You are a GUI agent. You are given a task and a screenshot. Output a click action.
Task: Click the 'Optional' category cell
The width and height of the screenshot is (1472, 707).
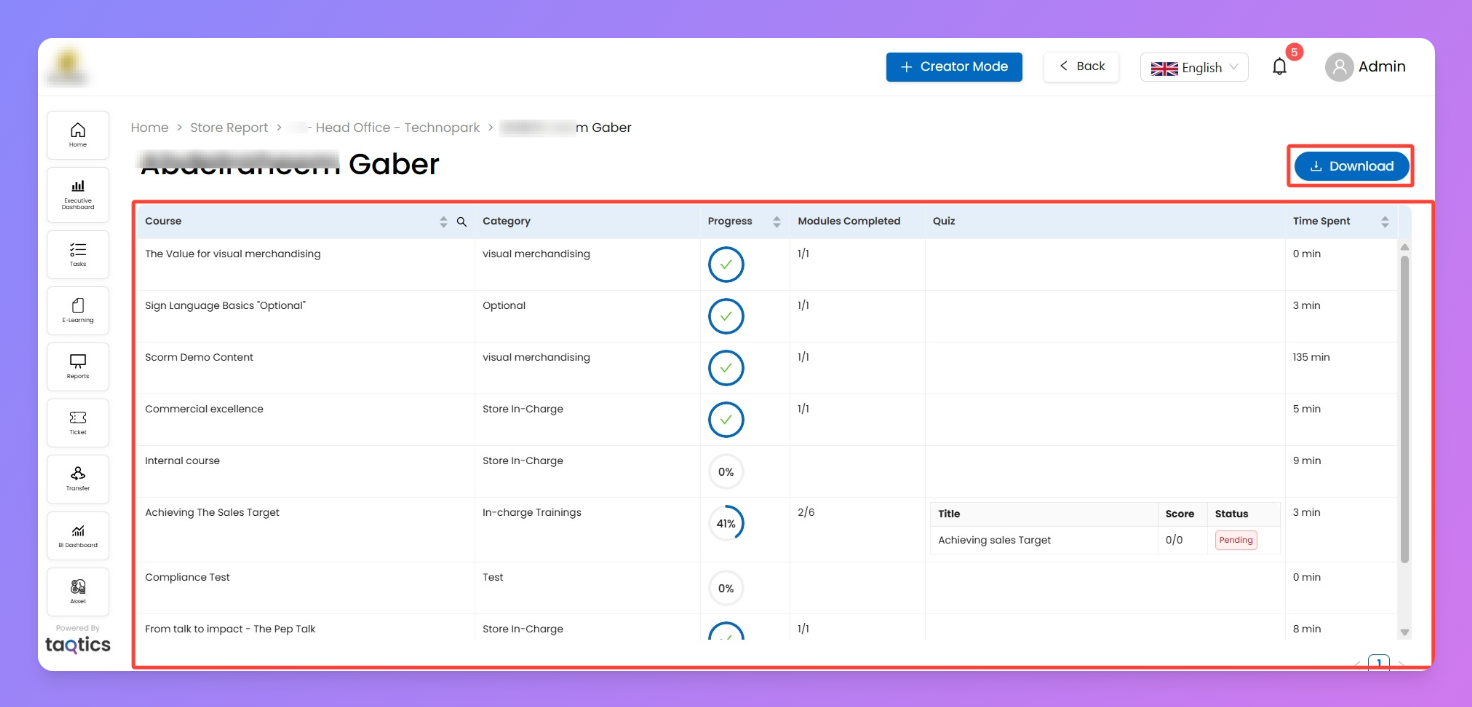(504, 306)
